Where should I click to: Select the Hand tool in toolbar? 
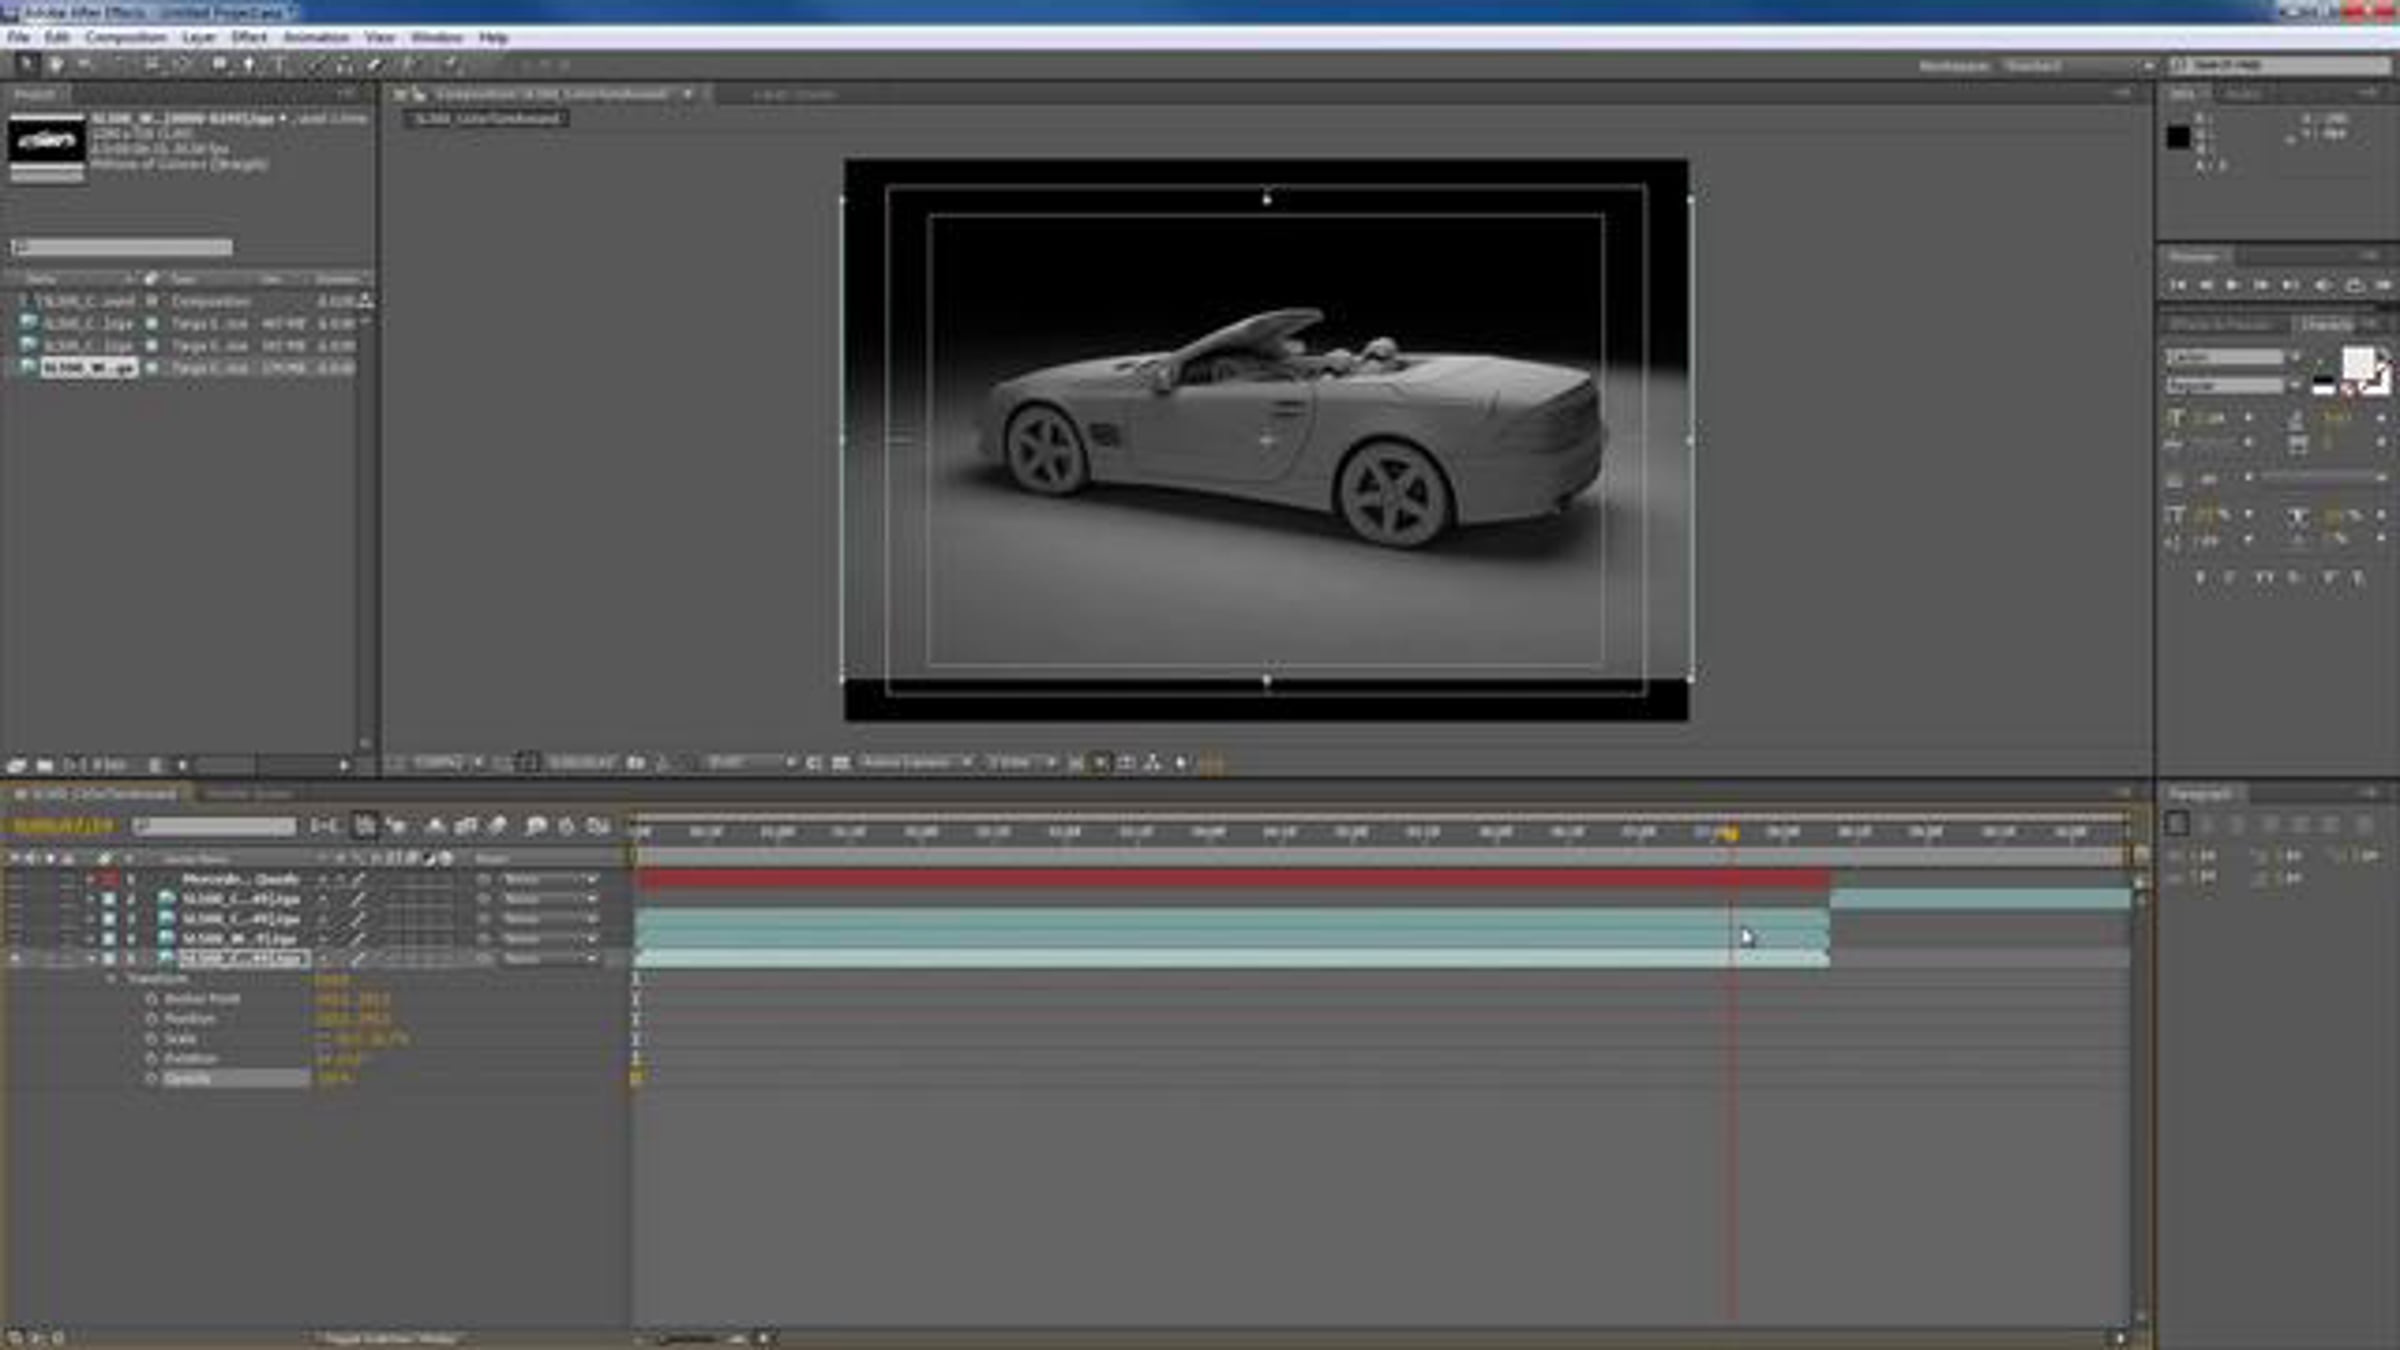(x=57, y=65)
